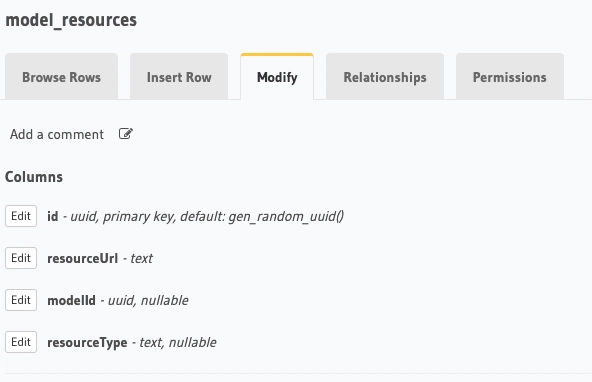Click the modelId column name

[x=71, y=300]
